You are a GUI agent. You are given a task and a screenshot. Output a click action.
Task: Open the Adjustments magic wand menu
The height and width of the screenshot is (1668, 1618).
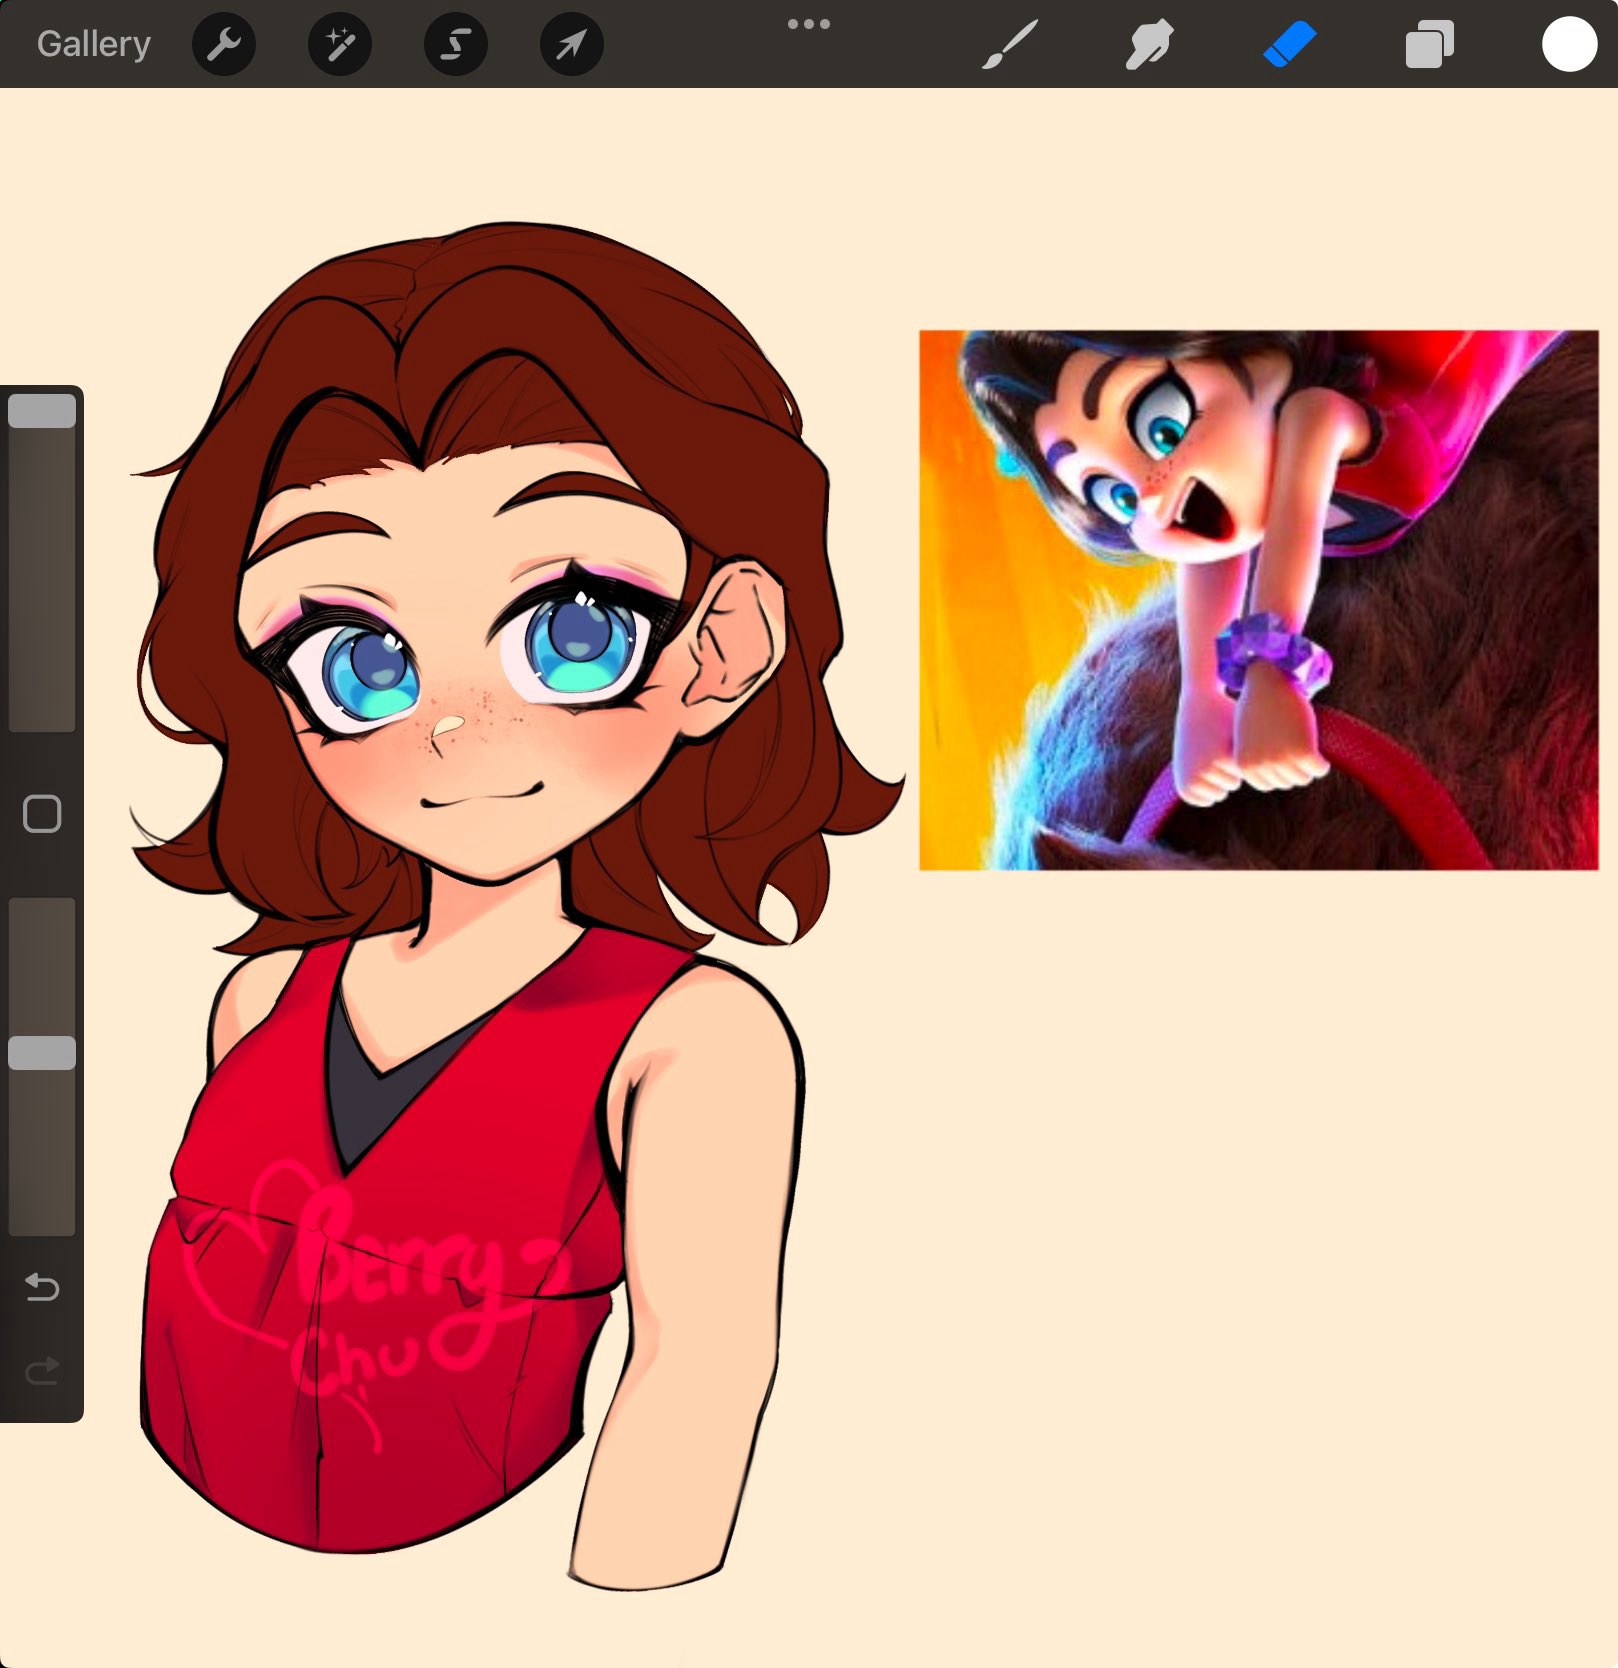tap(340, 44)
